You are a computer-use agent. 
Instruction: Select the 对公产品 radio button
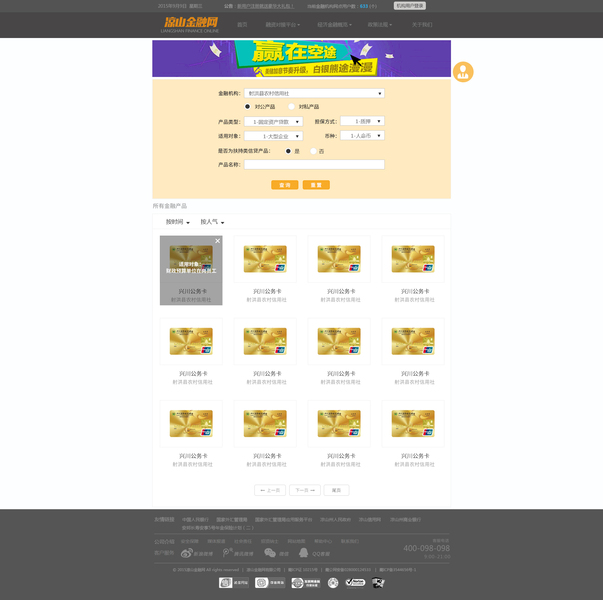247,107
